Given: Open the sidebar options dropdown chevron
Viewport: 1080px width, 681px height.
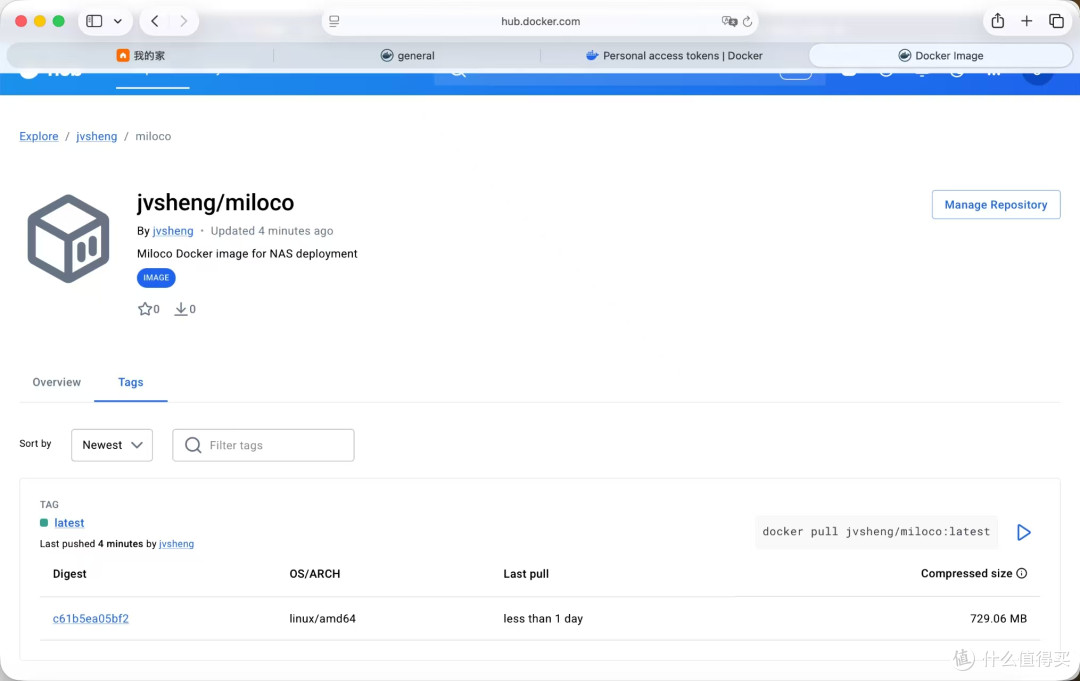Looking at the screenshot, I should click(118, 21).
